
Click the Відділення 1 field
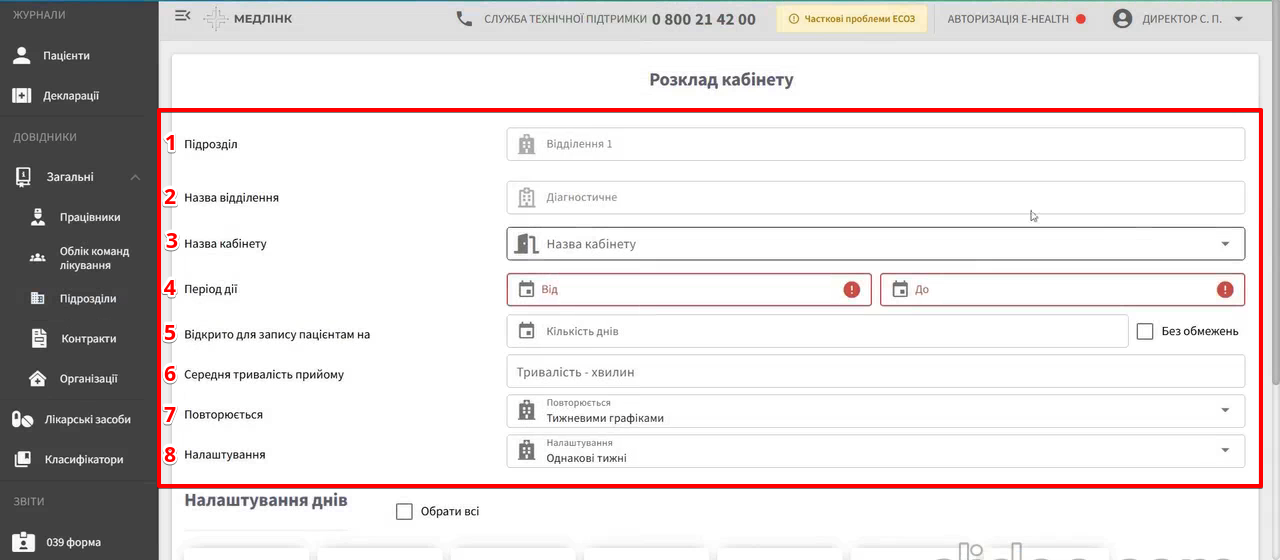pos(876,144)
